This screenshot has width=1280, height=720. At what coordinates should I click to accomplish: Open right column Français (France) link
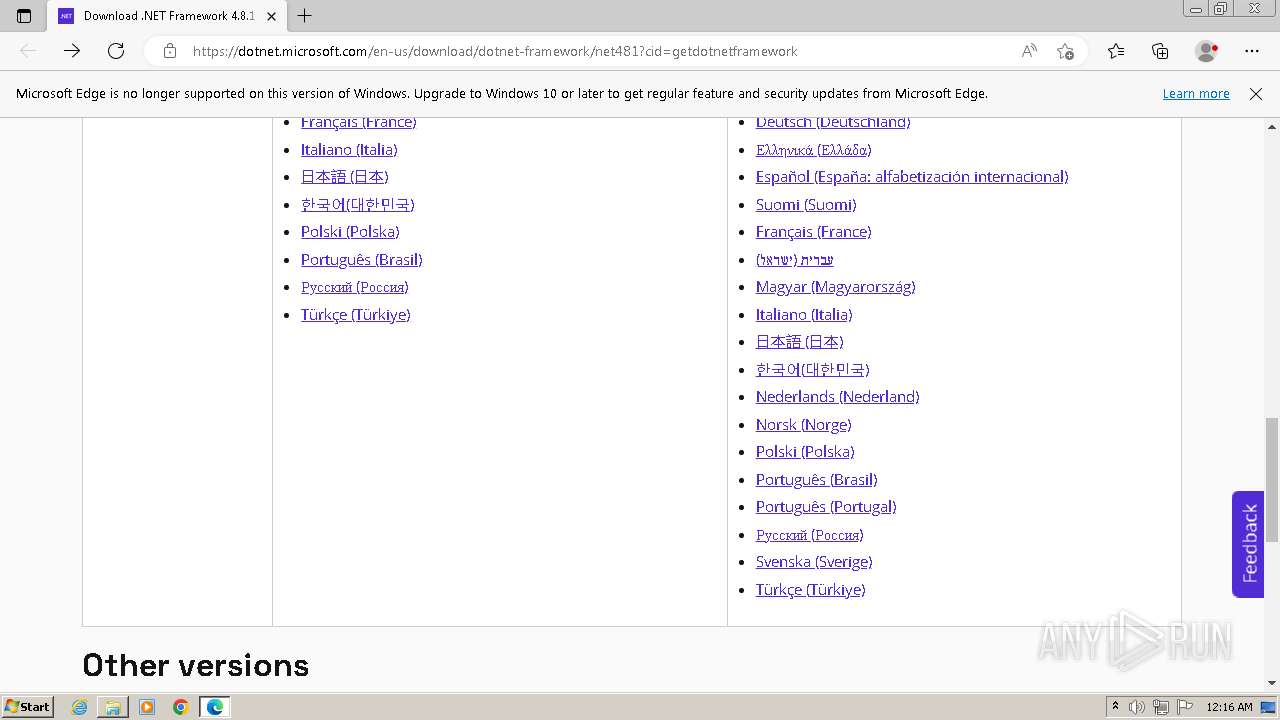pos(813,232)
